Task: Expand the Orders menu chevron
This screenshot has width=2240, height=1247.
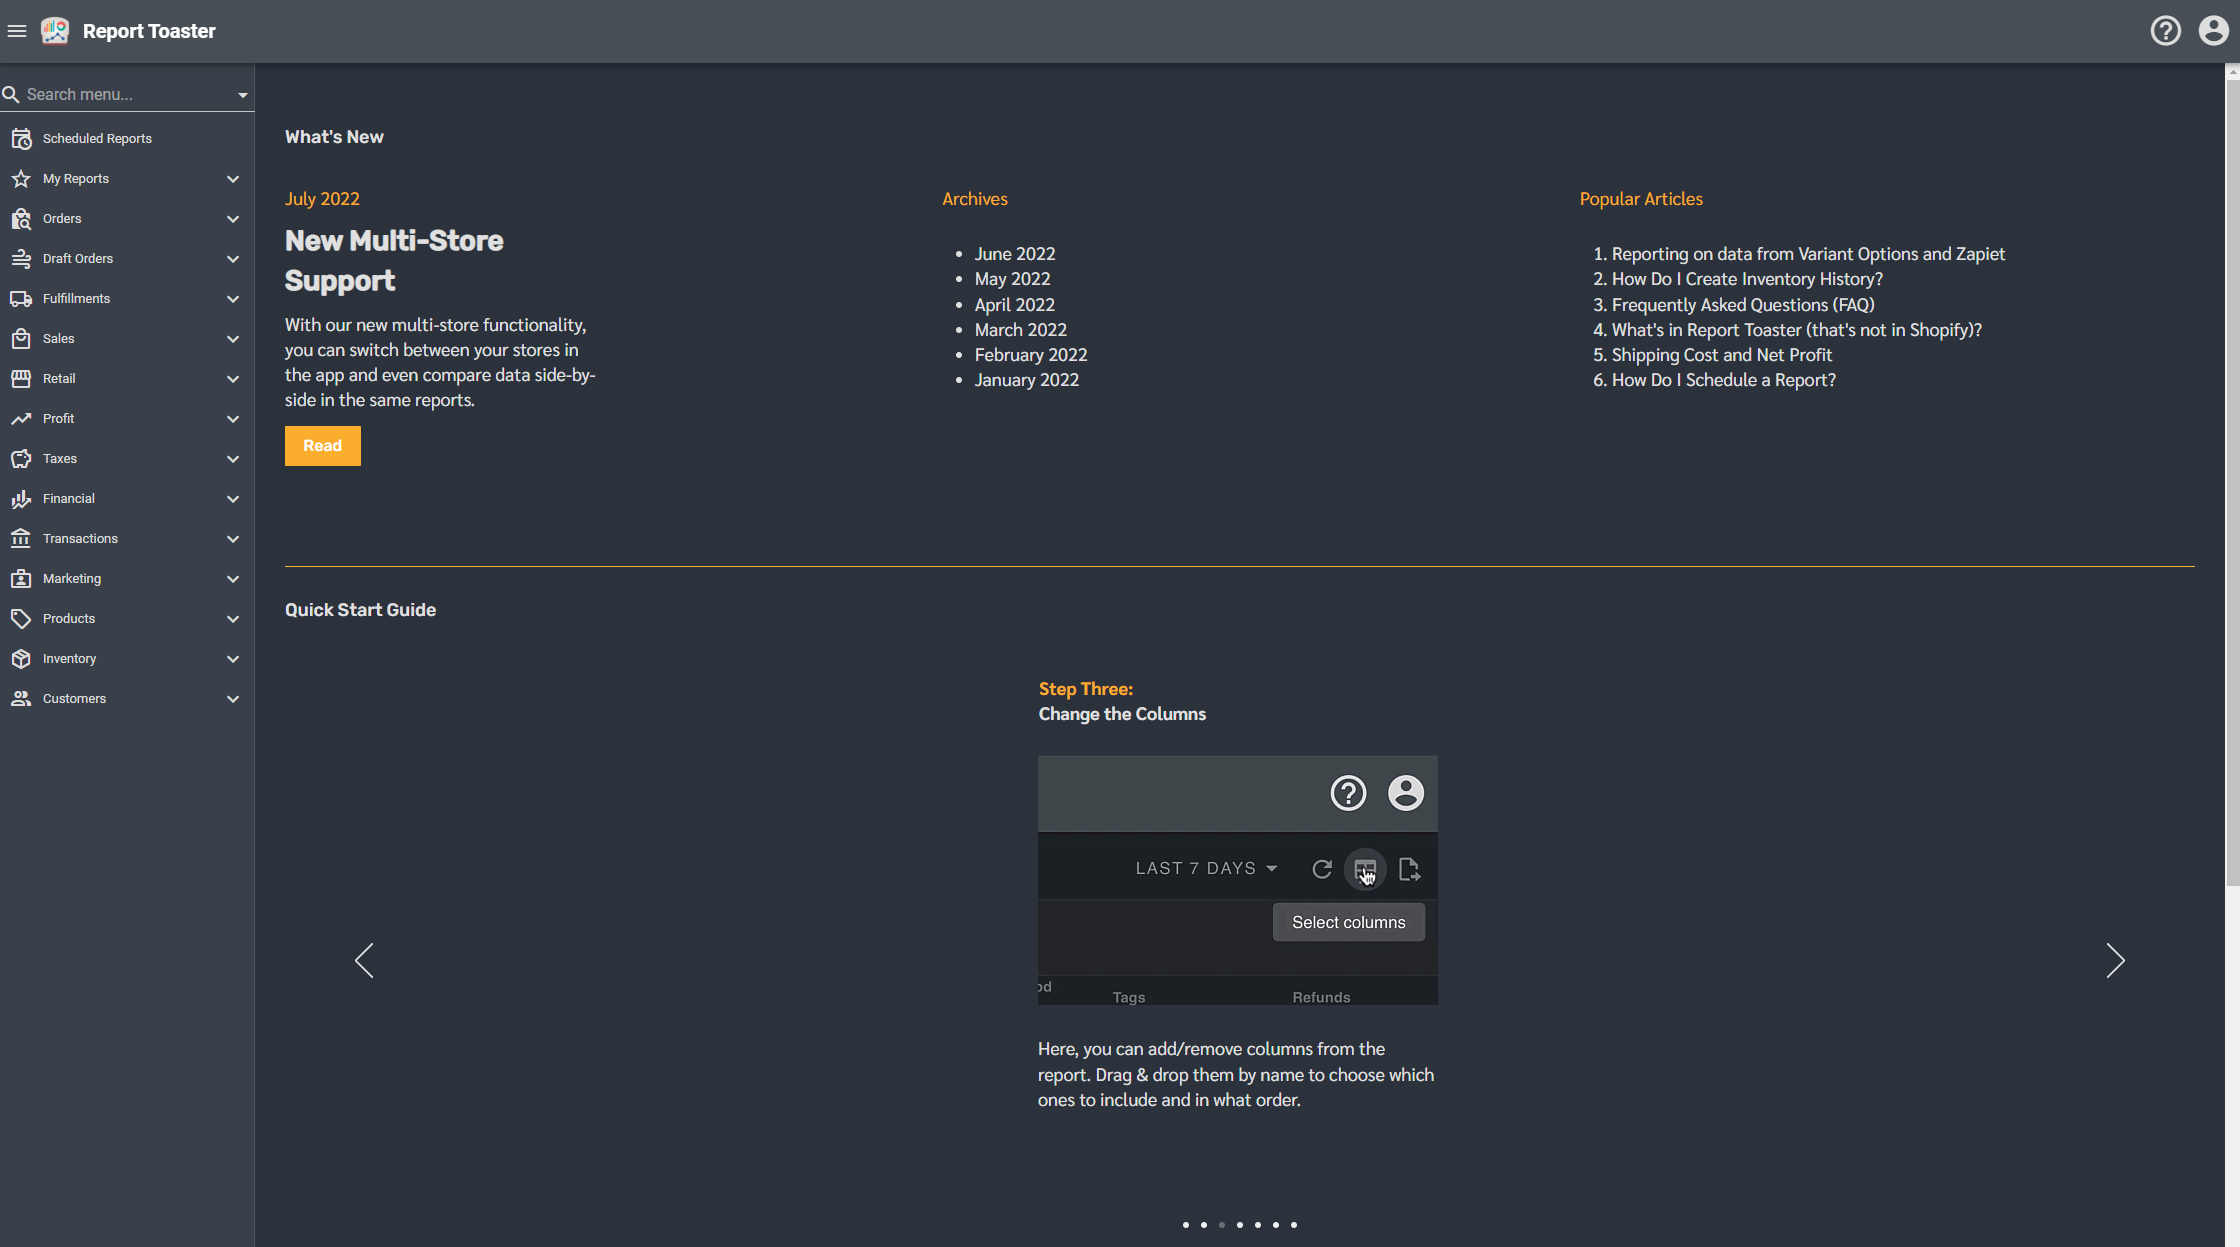Action: coord(233,219)
